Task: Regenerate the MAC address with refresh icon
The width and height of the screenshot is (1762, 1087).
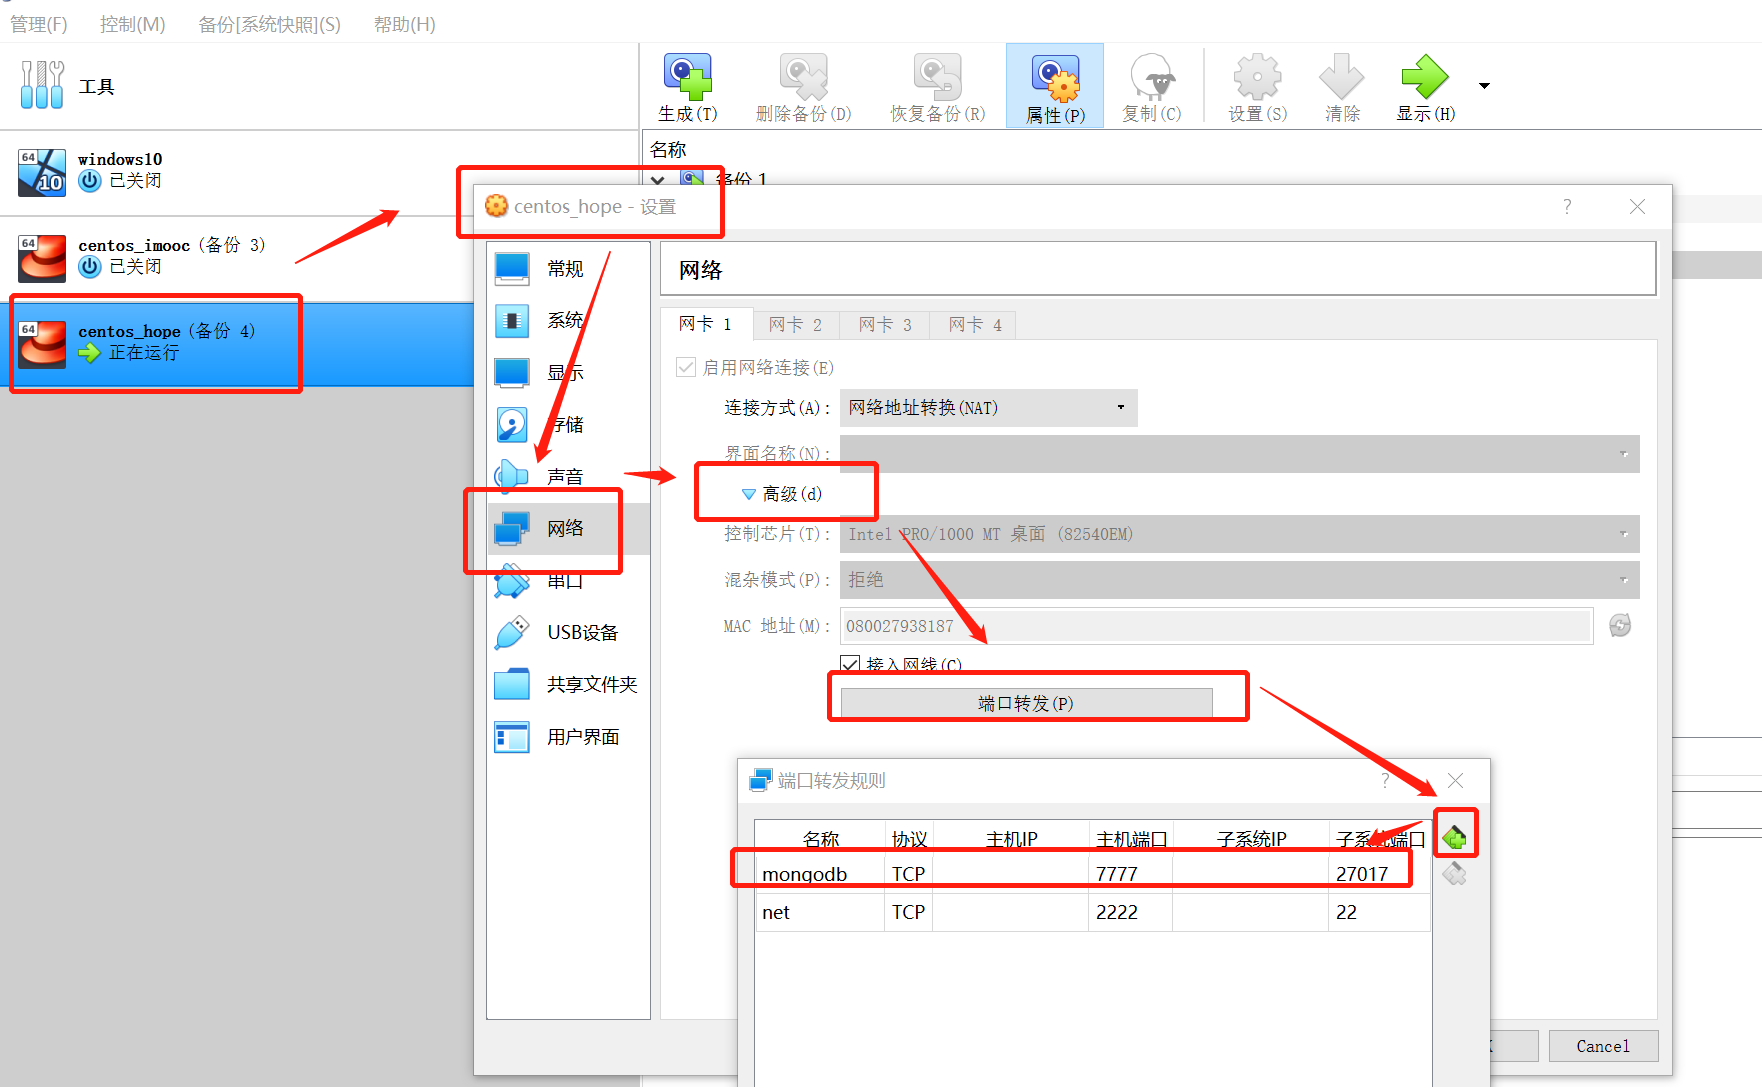Action: coord(1620,625)
